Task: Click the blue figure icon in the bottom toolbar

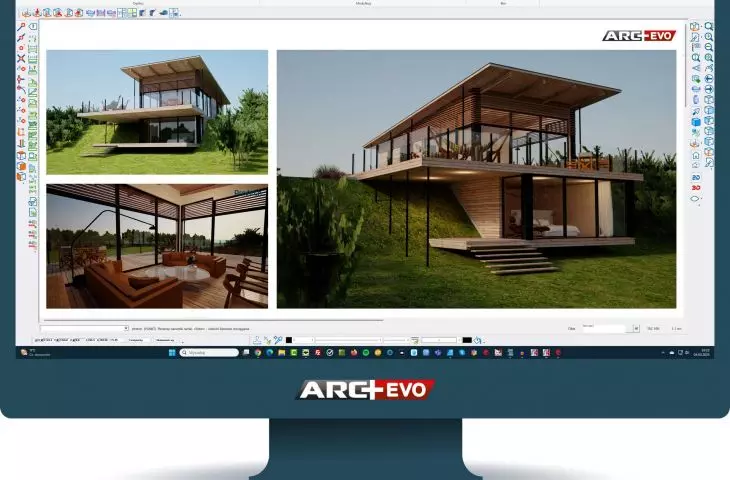Action: [x=257, y=340]
